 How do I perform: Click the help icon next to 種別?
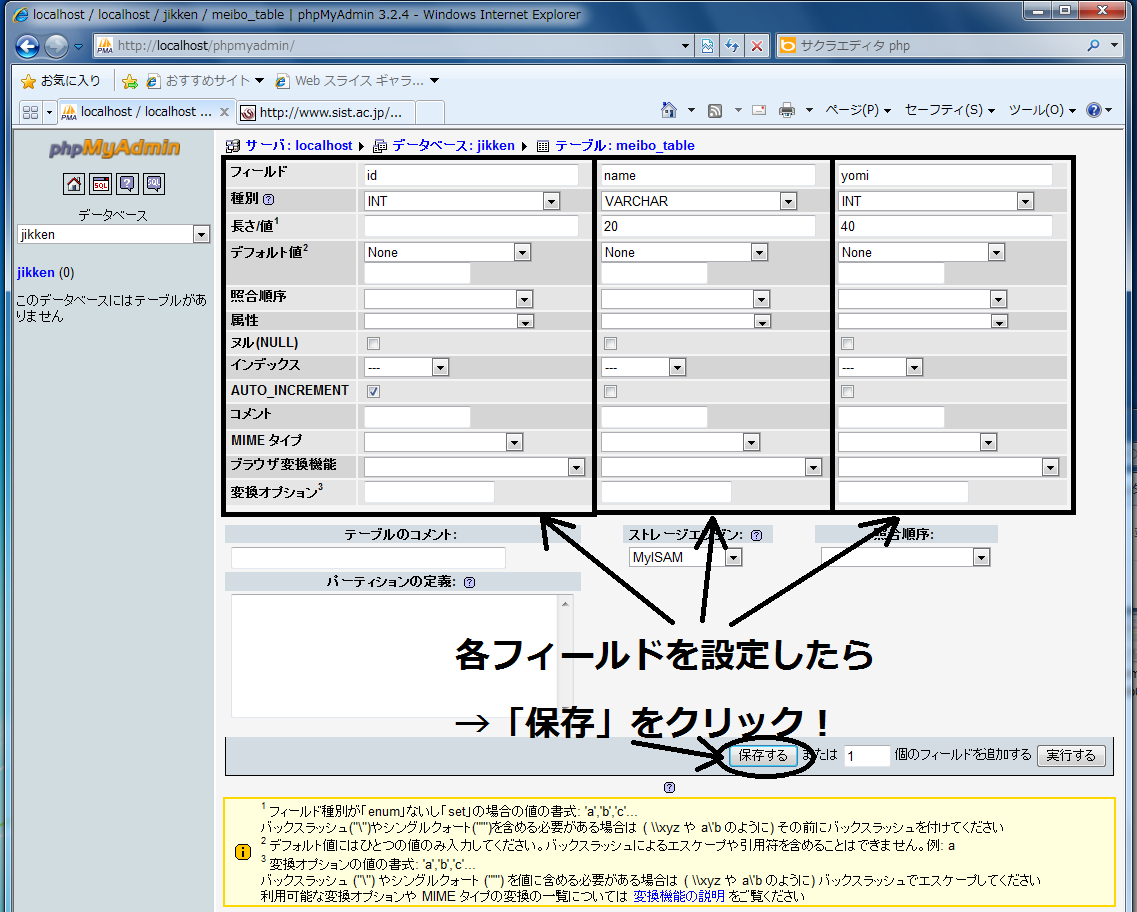pyautogui.click(x=268, y=200)
